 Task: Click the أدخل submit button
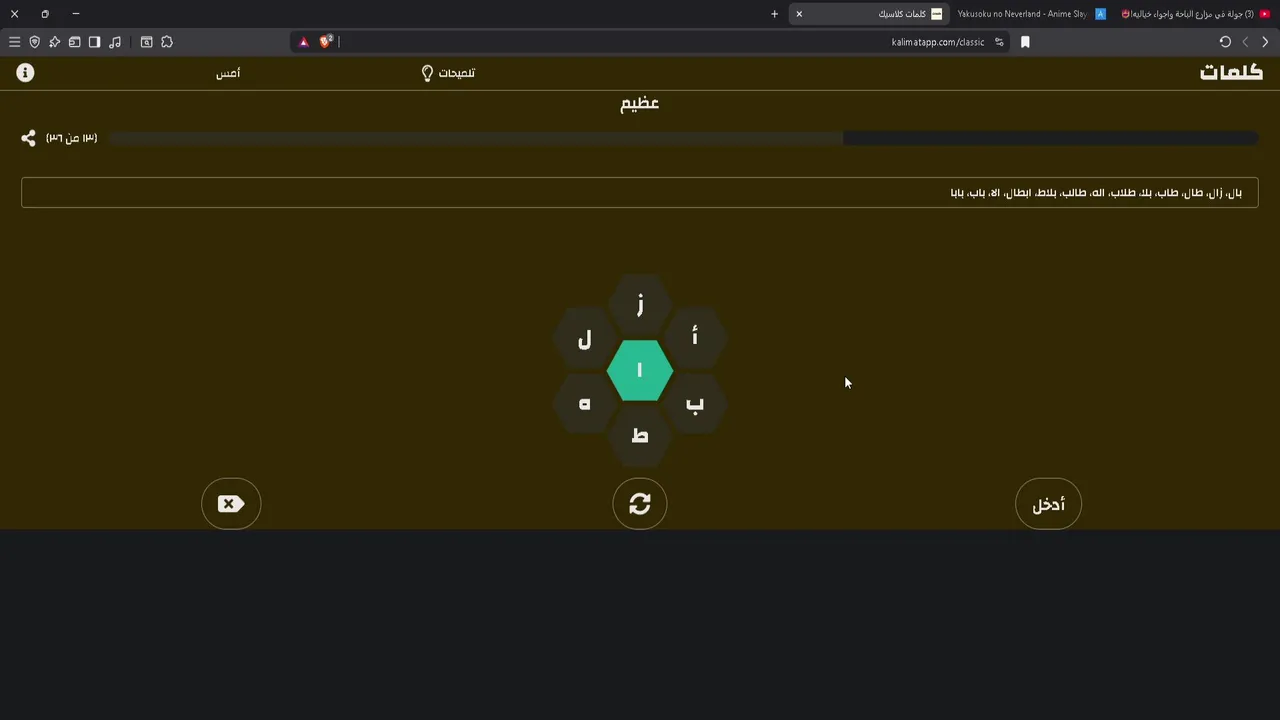click(x=1048, y=504)
